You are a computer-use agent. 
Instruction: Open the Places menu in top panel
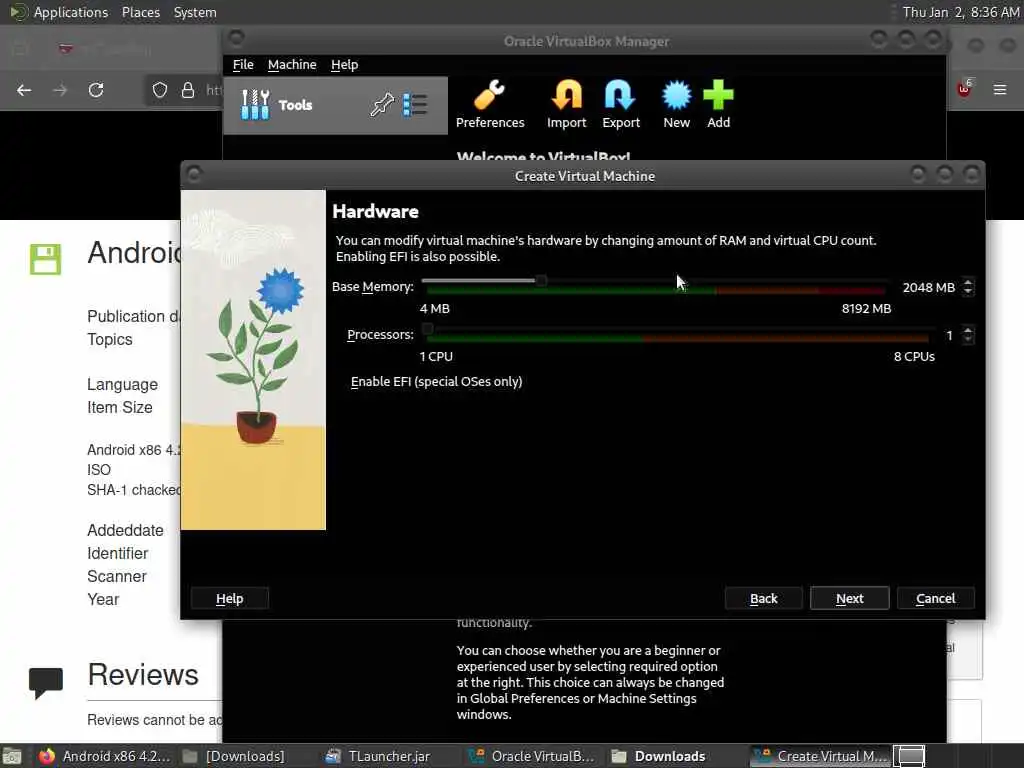(141, 12)
